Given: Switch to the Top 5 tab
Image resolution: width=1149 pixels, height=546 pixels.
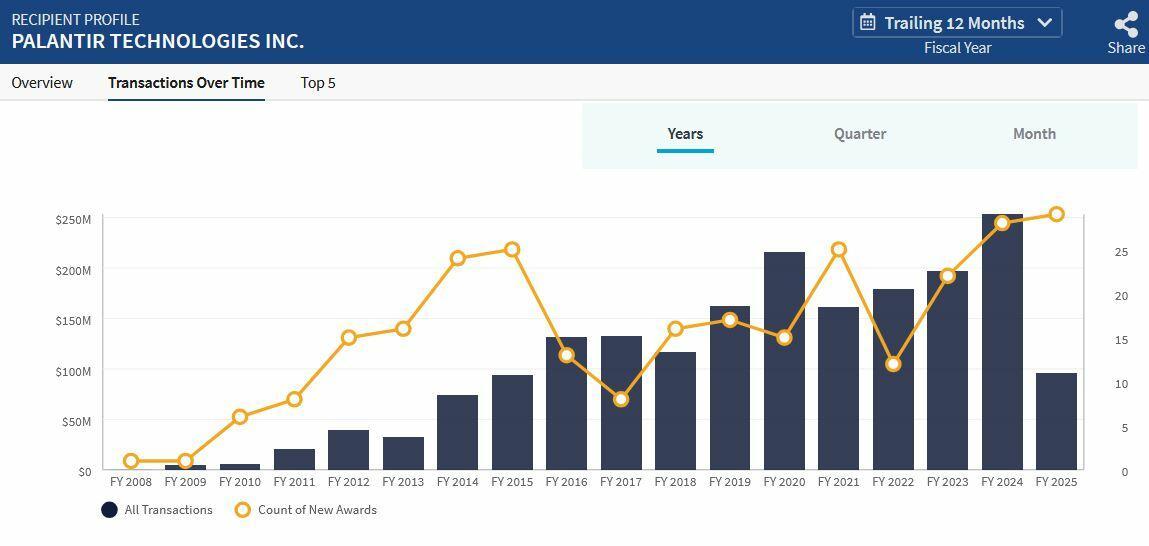Looking at the screenshot, I should click(318, 83).
